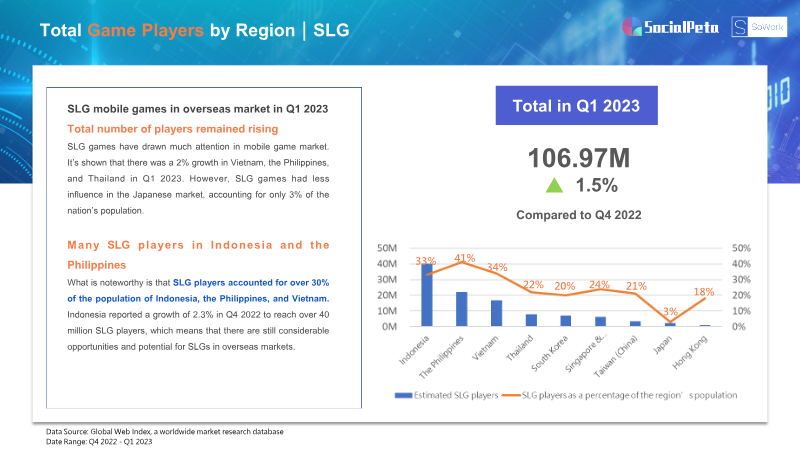The height and width of the screenshot is (450, 800).
Task: Click the orange percentage line legend swatch
Action: click(511, 395)
